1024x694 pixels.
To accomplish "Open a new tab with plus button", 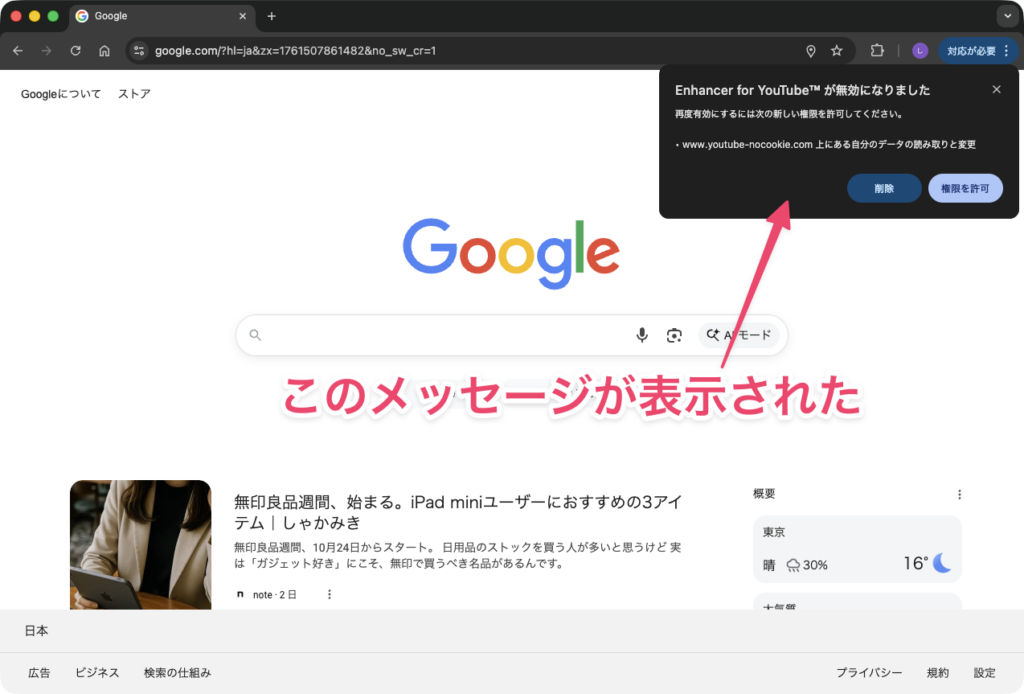I will tap(271, 16).
